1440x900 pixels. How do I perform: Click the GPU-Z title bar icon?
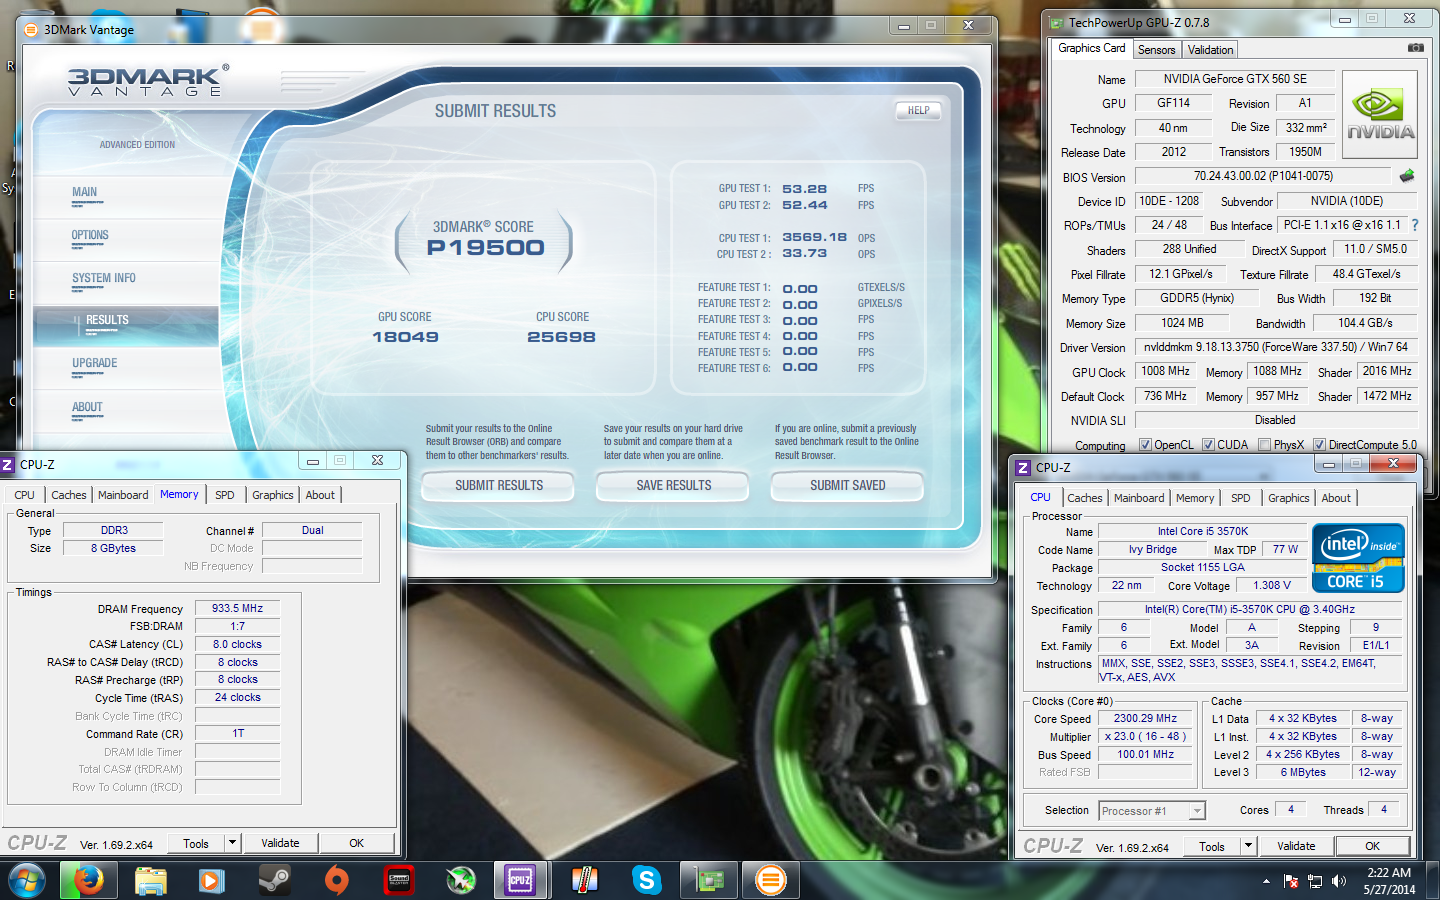[1057, 22]
